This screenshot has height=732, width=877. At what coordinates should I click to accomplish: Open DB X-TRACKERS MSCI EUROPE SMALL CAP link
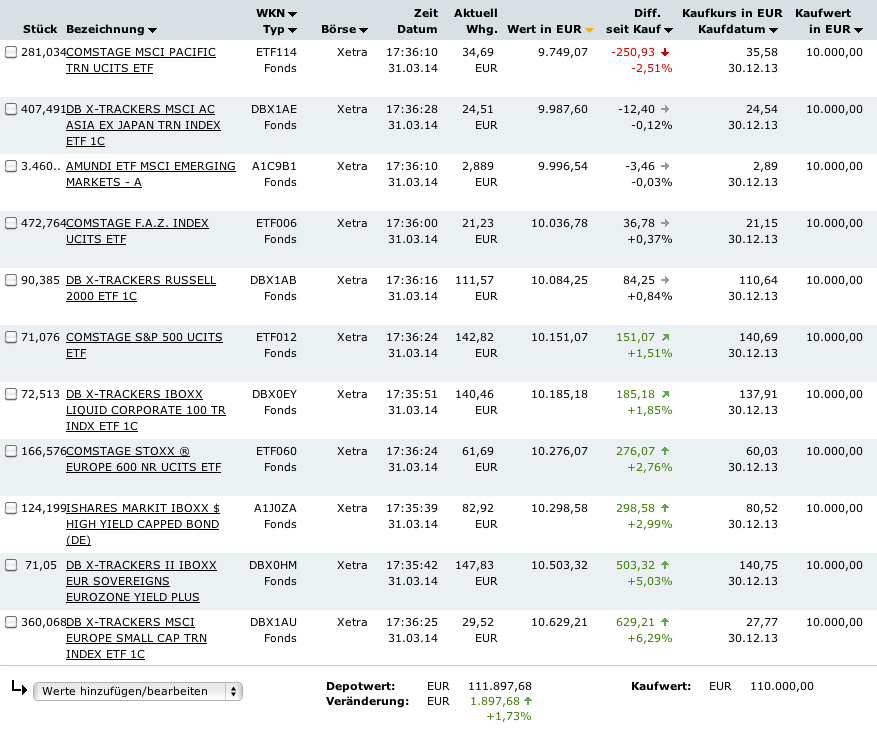click(x=136, y=638)
